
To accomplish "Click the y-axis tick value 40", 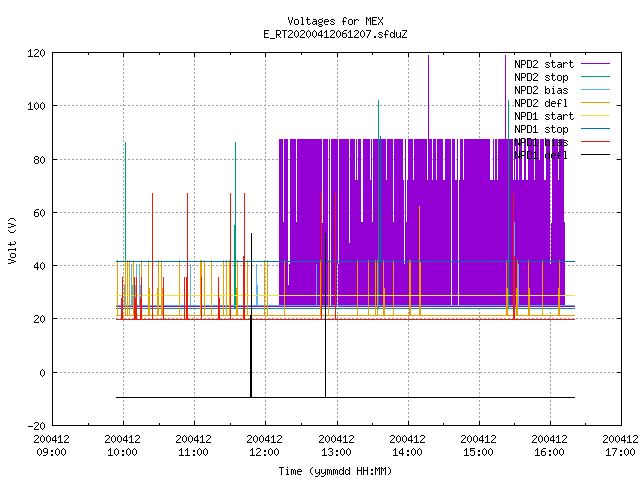I will 39,266.
